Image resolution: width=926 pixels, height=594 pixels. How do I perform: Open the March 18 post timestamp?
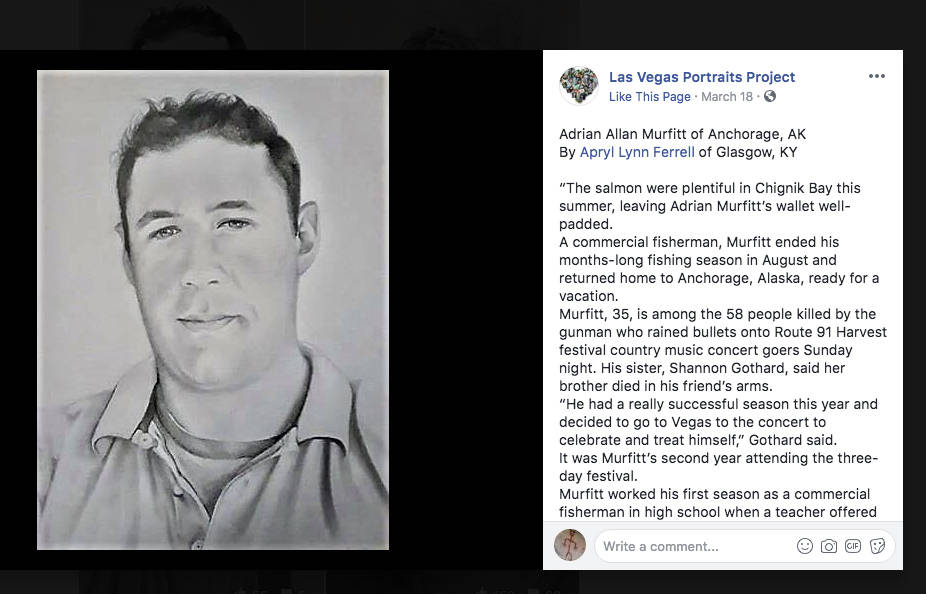coord(726,97)
